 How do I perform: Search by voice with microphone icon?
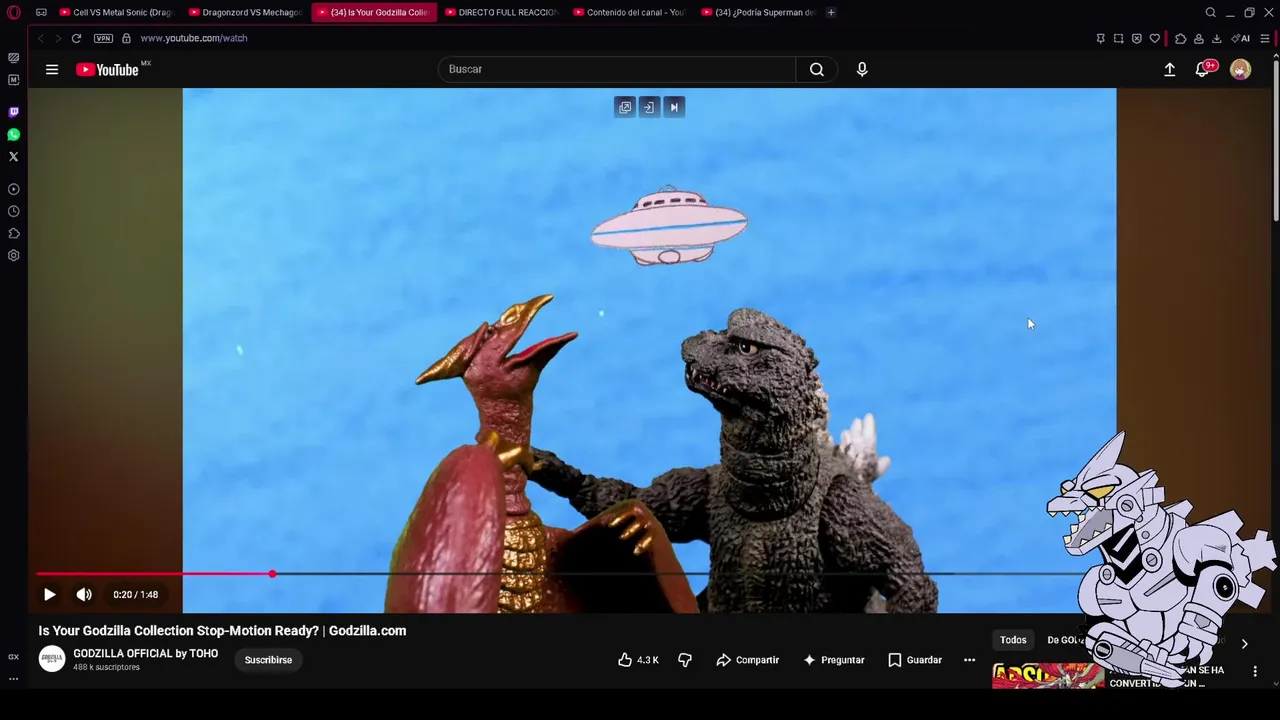(862, 69)
